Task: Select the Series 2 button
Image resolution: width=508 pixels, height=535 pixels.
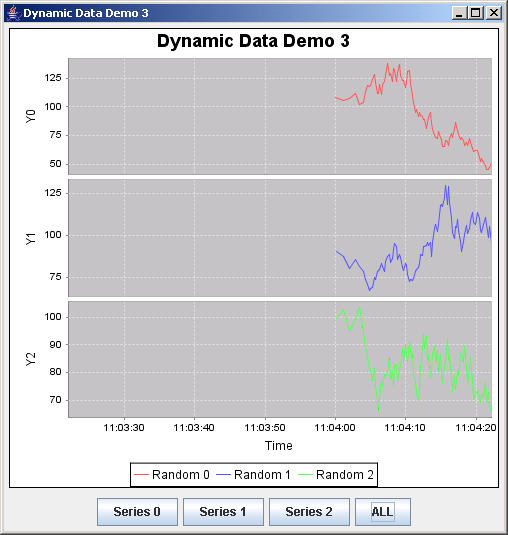Action: point(309,512)
